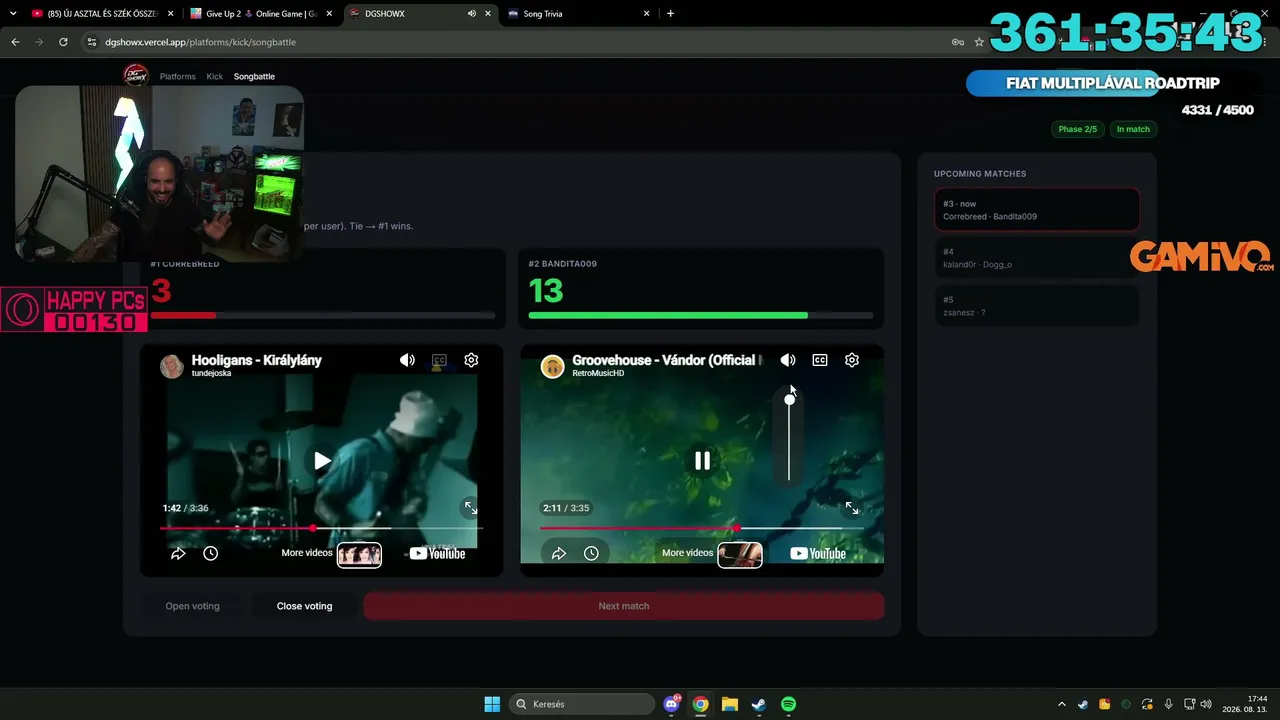
Task: Adjust the Groovehouse vertical volume slider
Action: pyautogui.click(x=789, y=438)
